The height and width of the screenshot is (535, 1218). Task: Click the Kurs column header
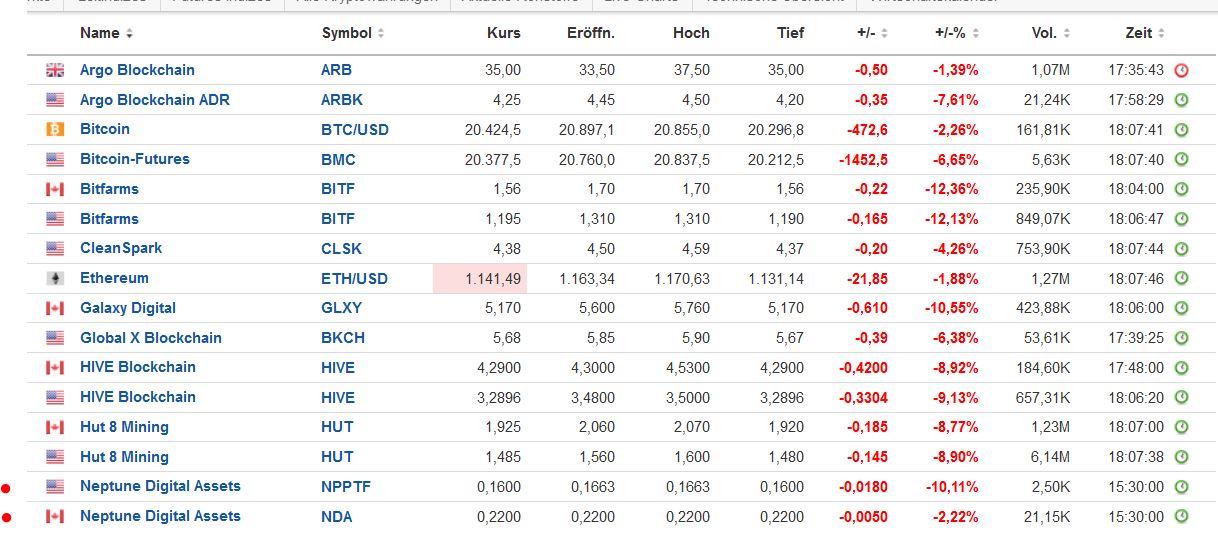coord(503,33)
